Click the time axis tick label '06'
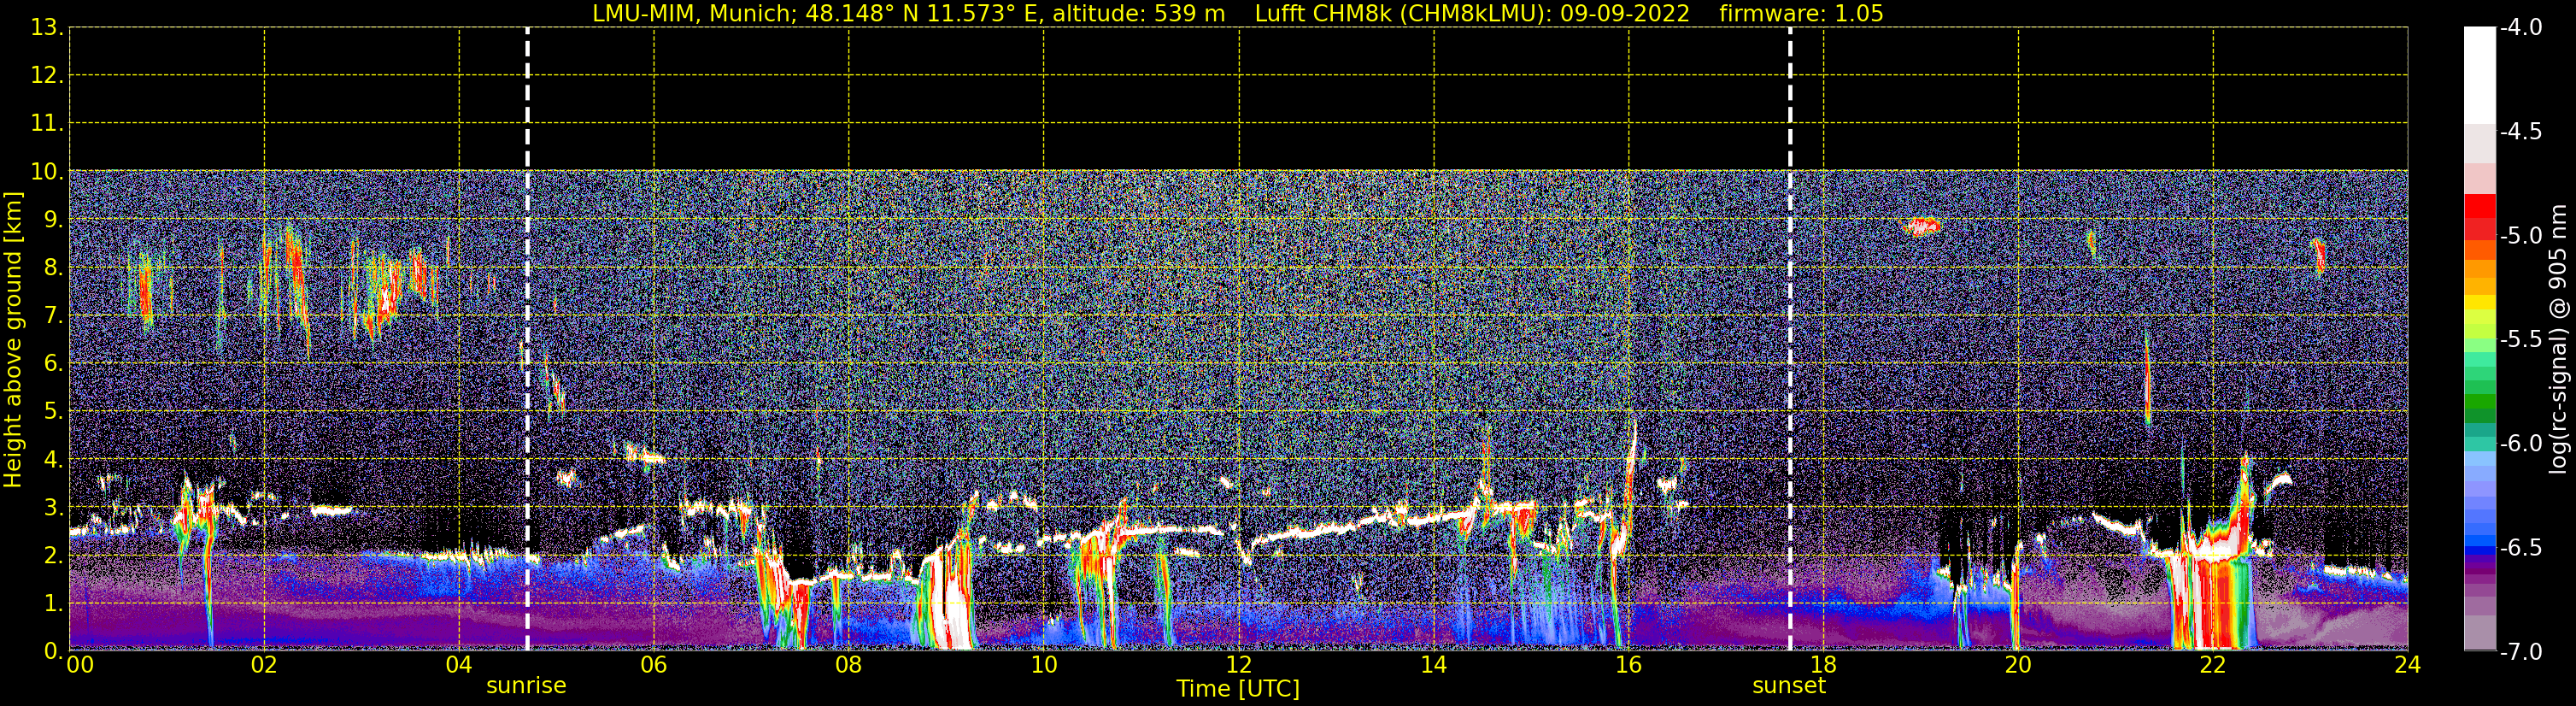Image resolution: width=2576 pixels, height=706 pixels. coord(653,665)
